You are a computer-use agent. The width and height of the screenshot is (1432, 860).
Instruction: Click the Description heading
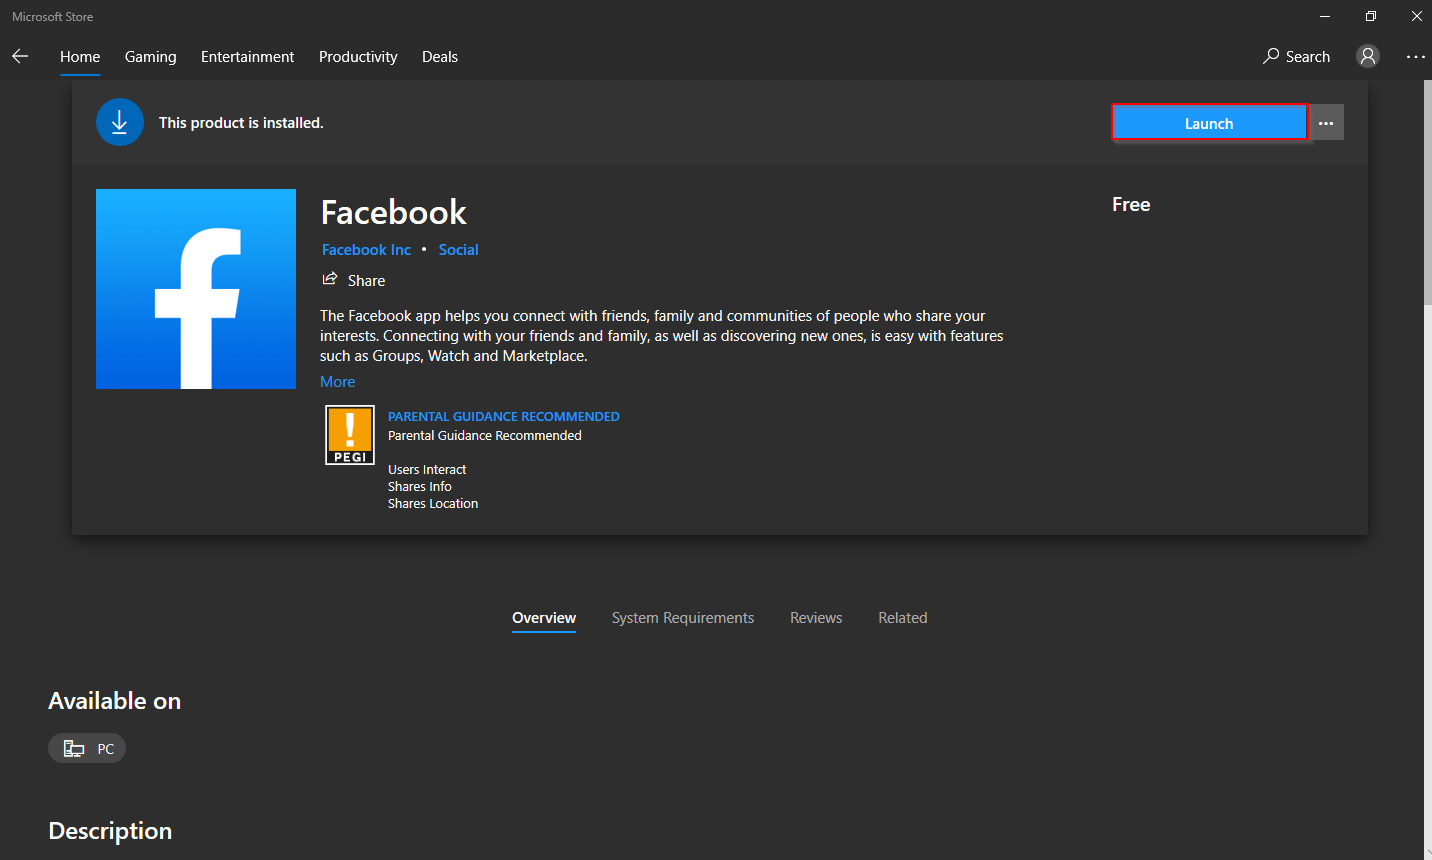tap(110, 831)
